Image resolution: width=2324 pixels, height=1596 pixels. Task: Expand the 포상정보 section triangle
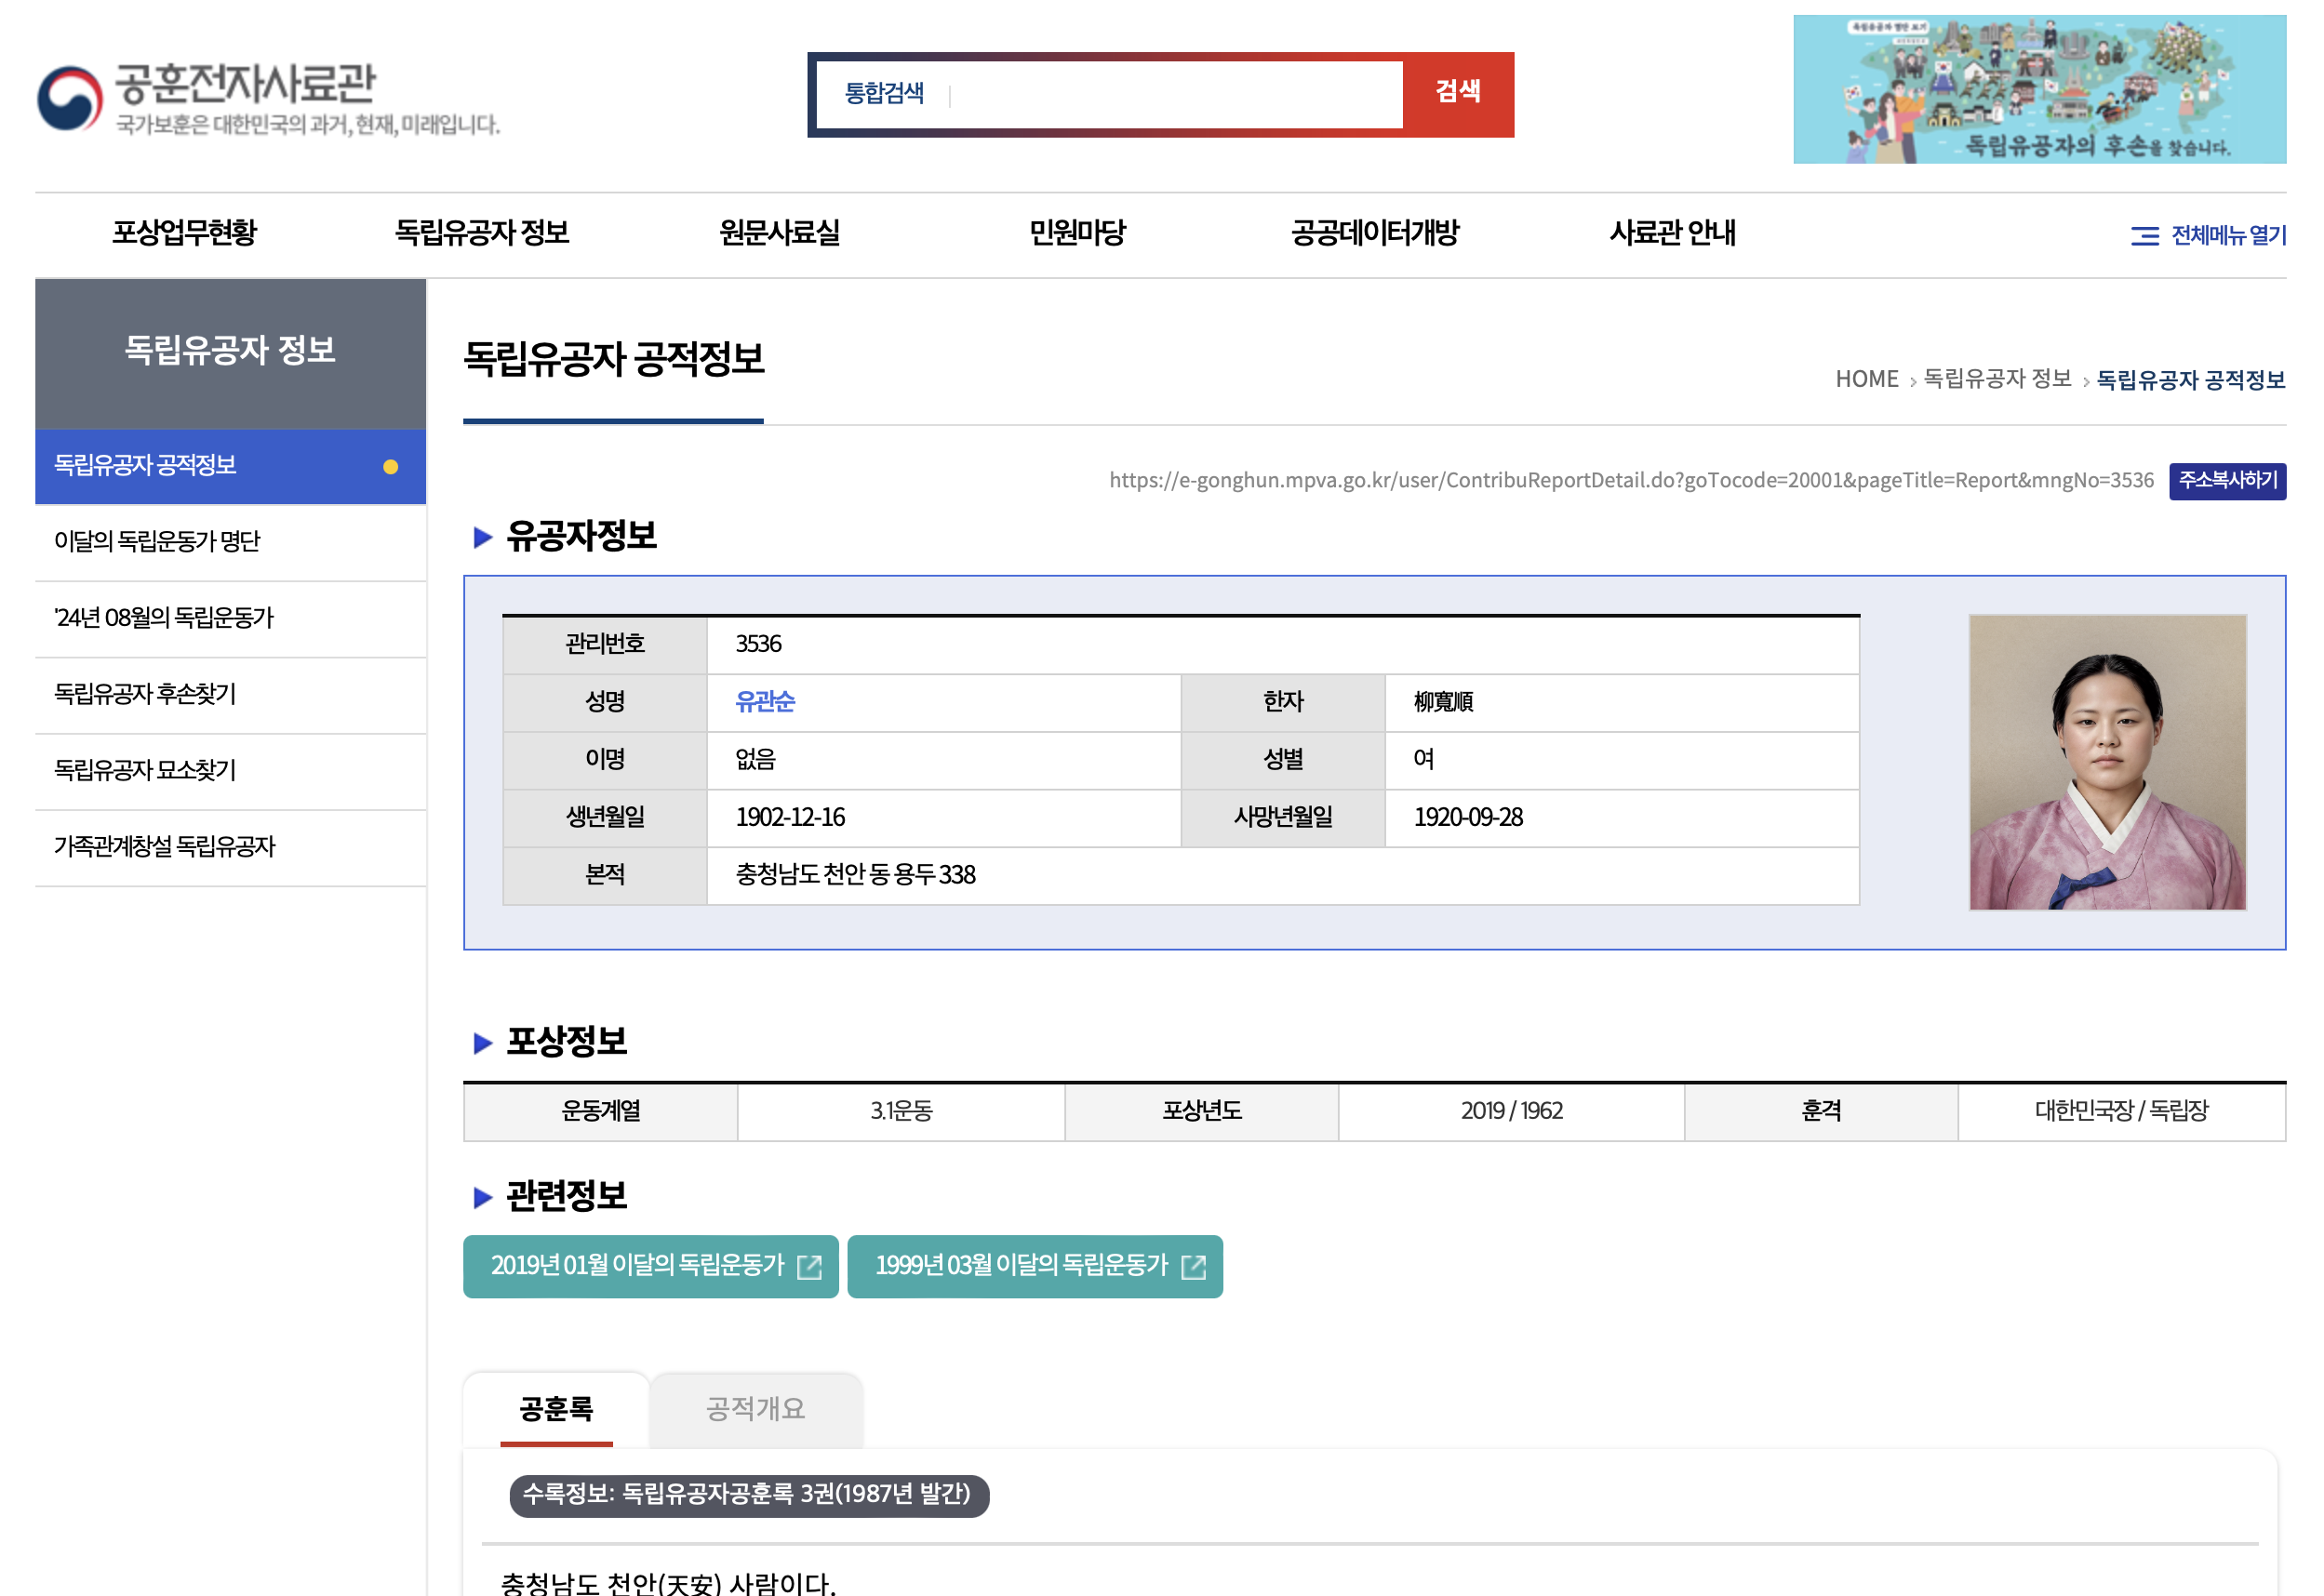click(x=481, y=1043)
